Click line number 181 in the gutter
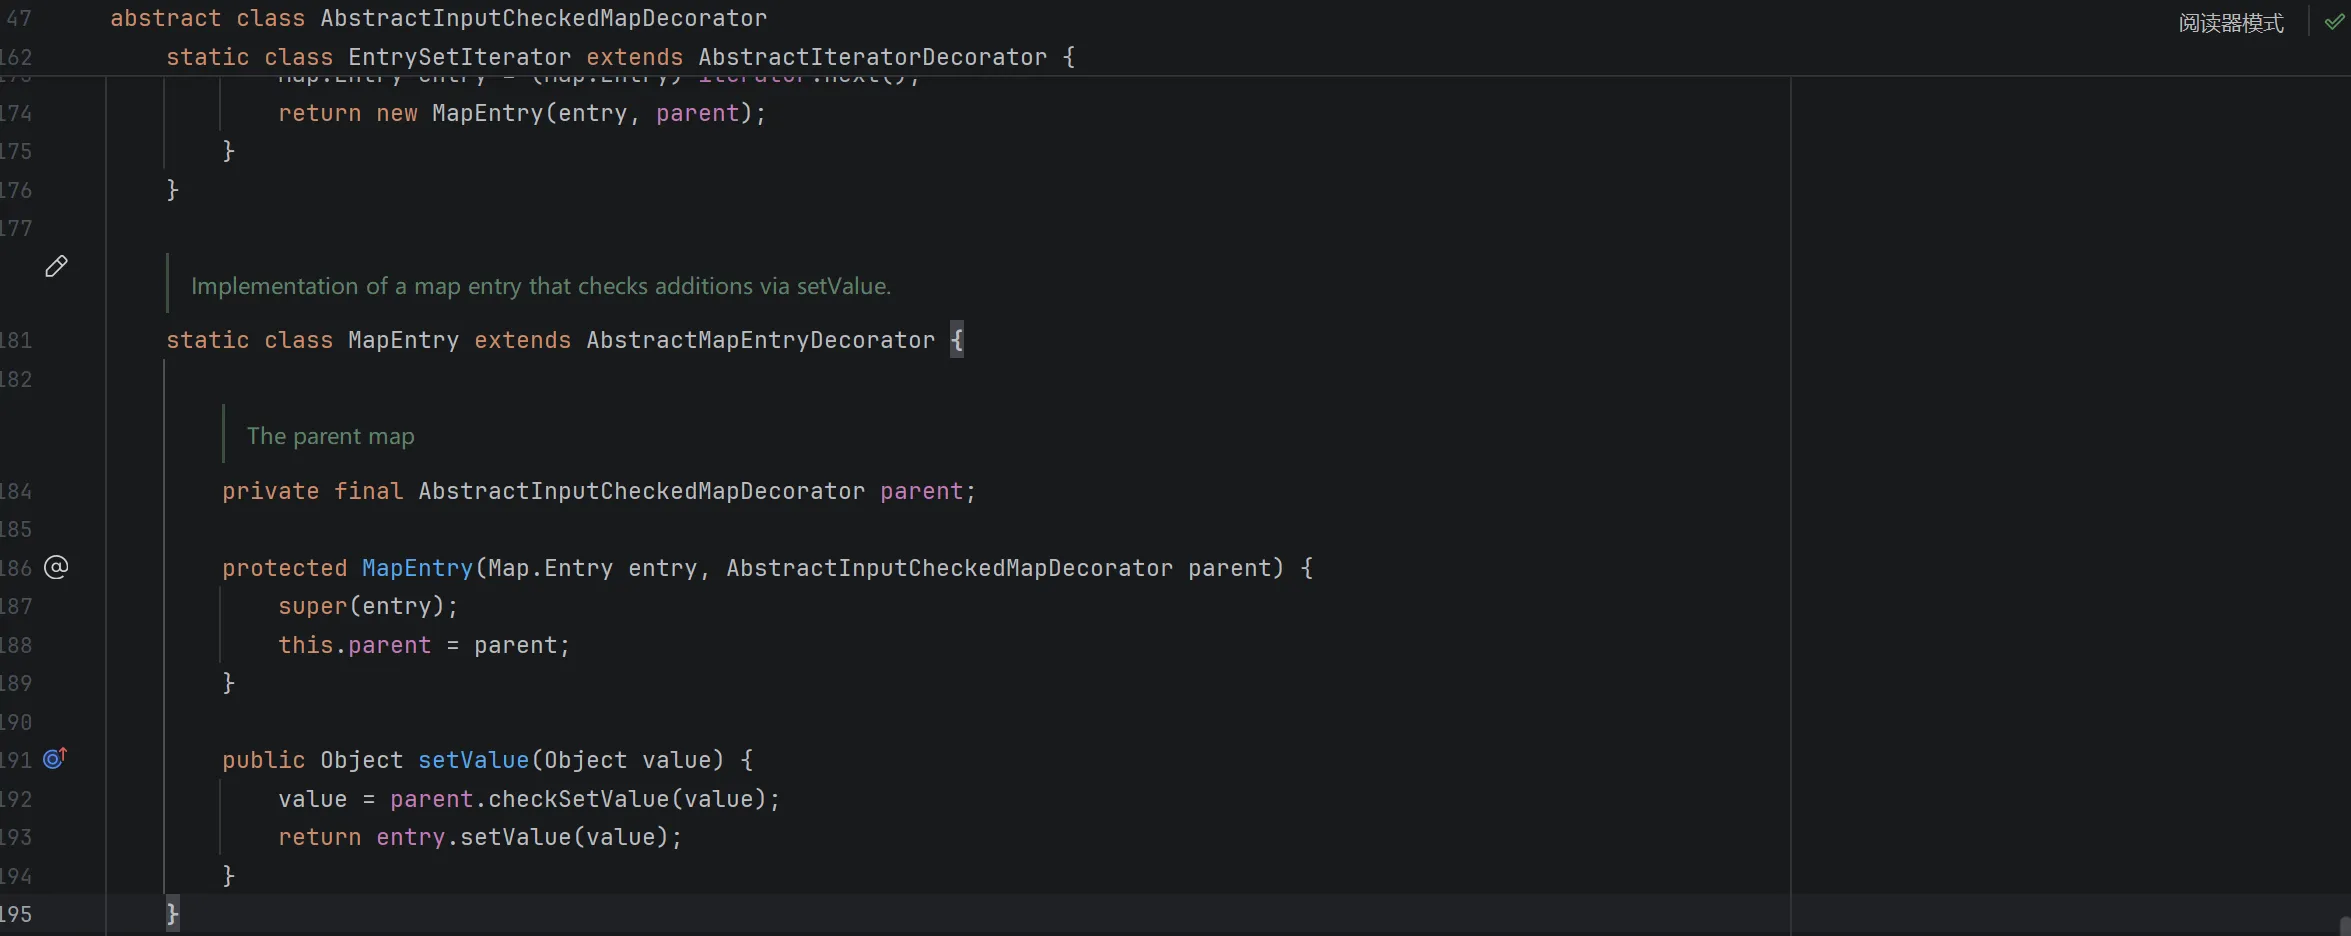The image size is (2351, 936). pyautogui.click(x=16, y=340)
